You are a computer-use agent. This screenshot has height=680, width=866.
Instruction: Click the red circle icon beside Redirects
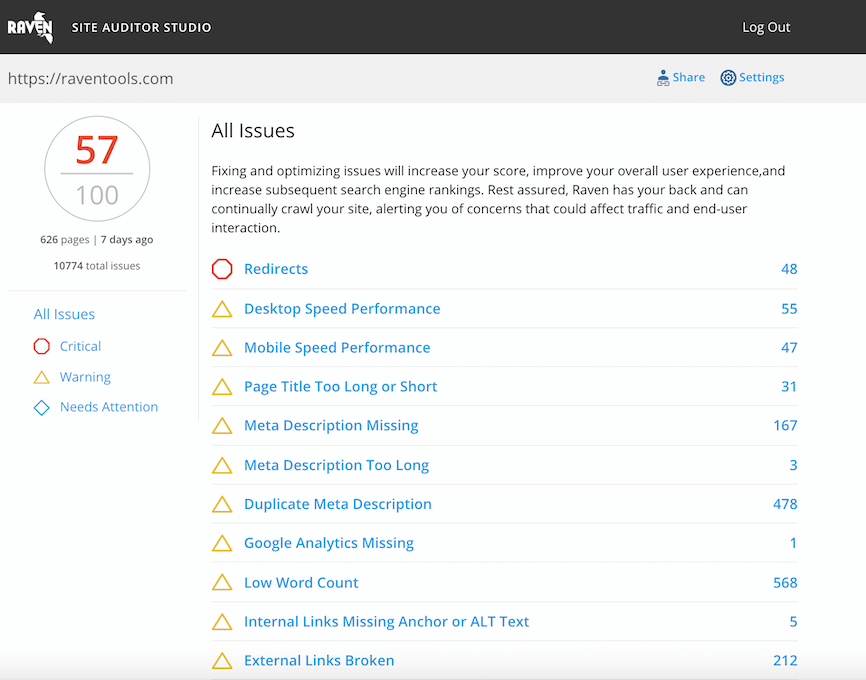click(221, 268)
